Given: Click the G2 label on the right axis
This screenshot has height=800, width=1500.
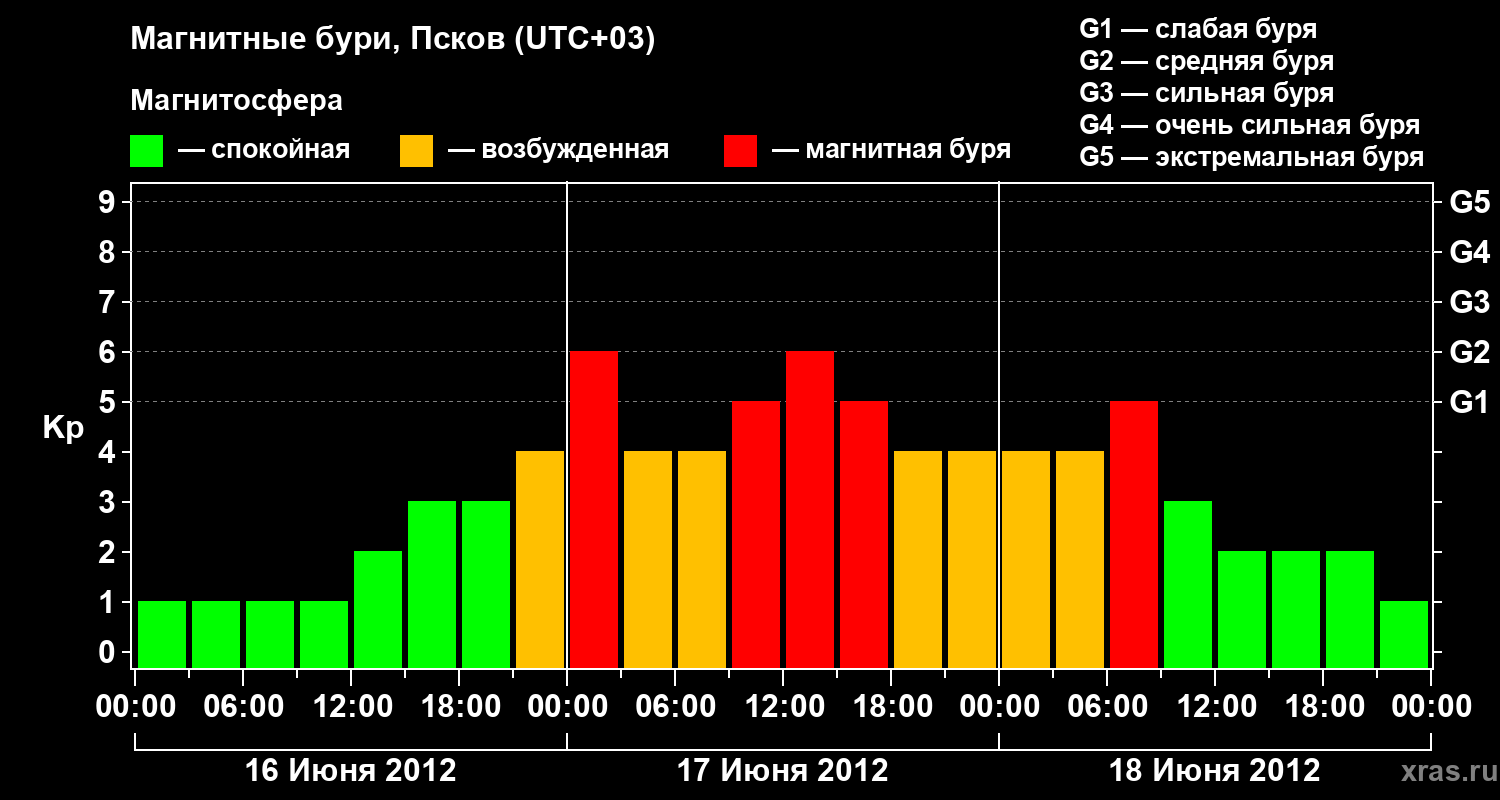Looking at the screenshot, I should click(1469, 352).
